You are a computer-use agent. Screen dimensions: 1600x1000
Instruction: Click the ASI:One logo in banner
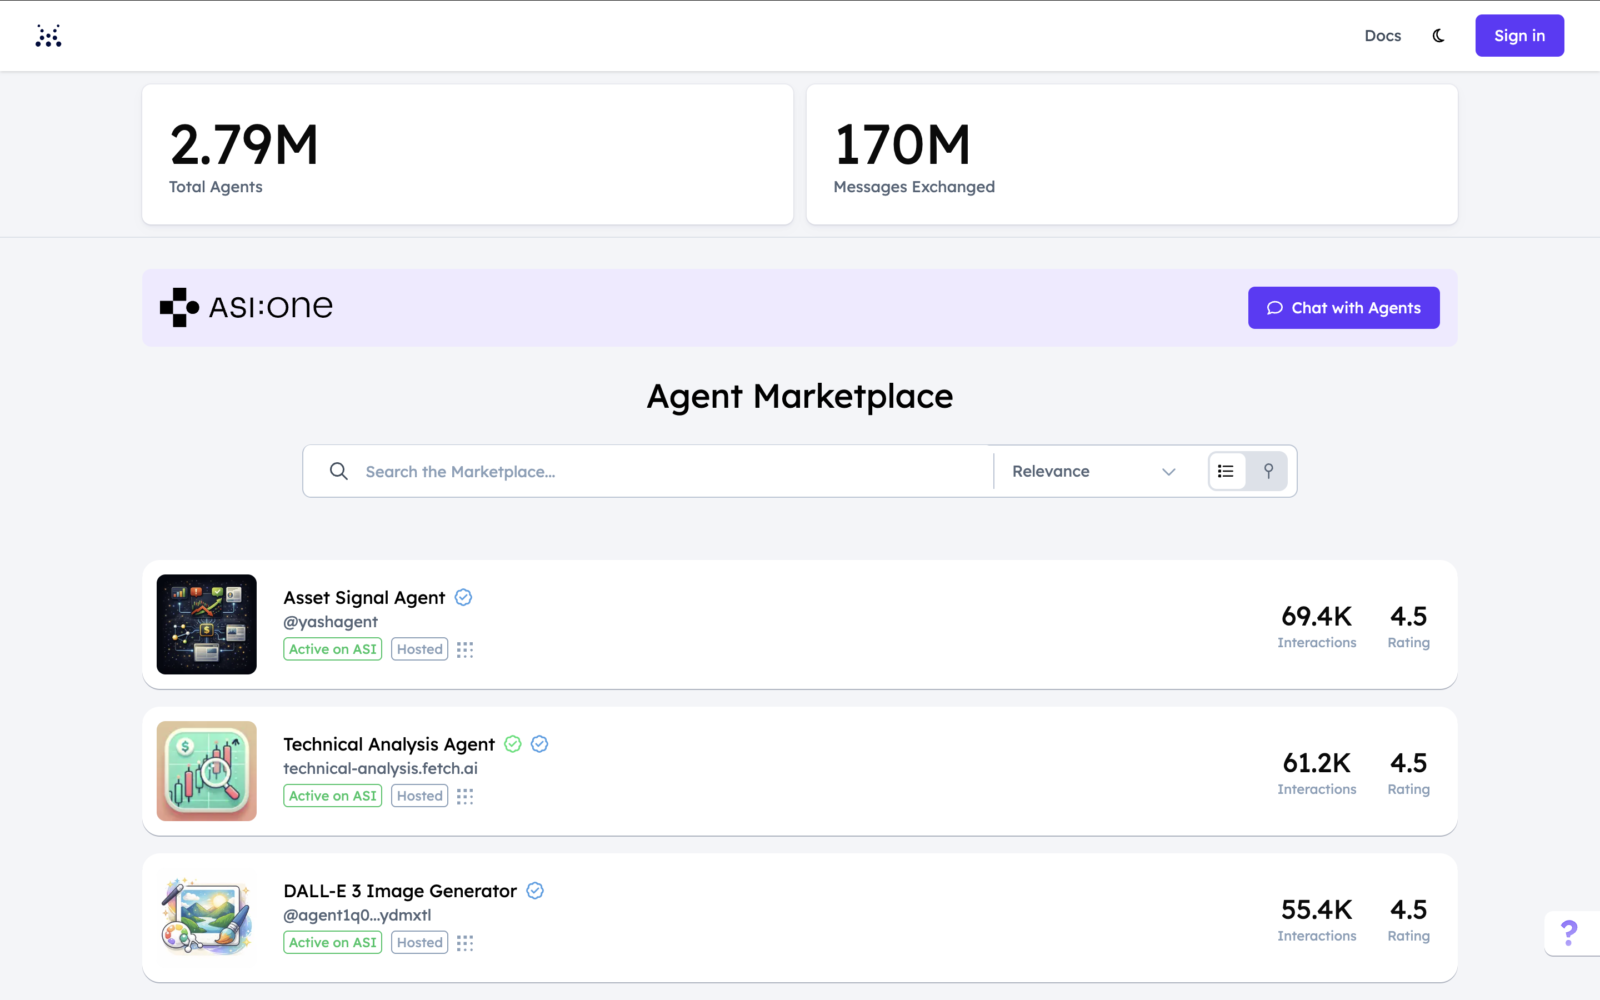[247, 307]
